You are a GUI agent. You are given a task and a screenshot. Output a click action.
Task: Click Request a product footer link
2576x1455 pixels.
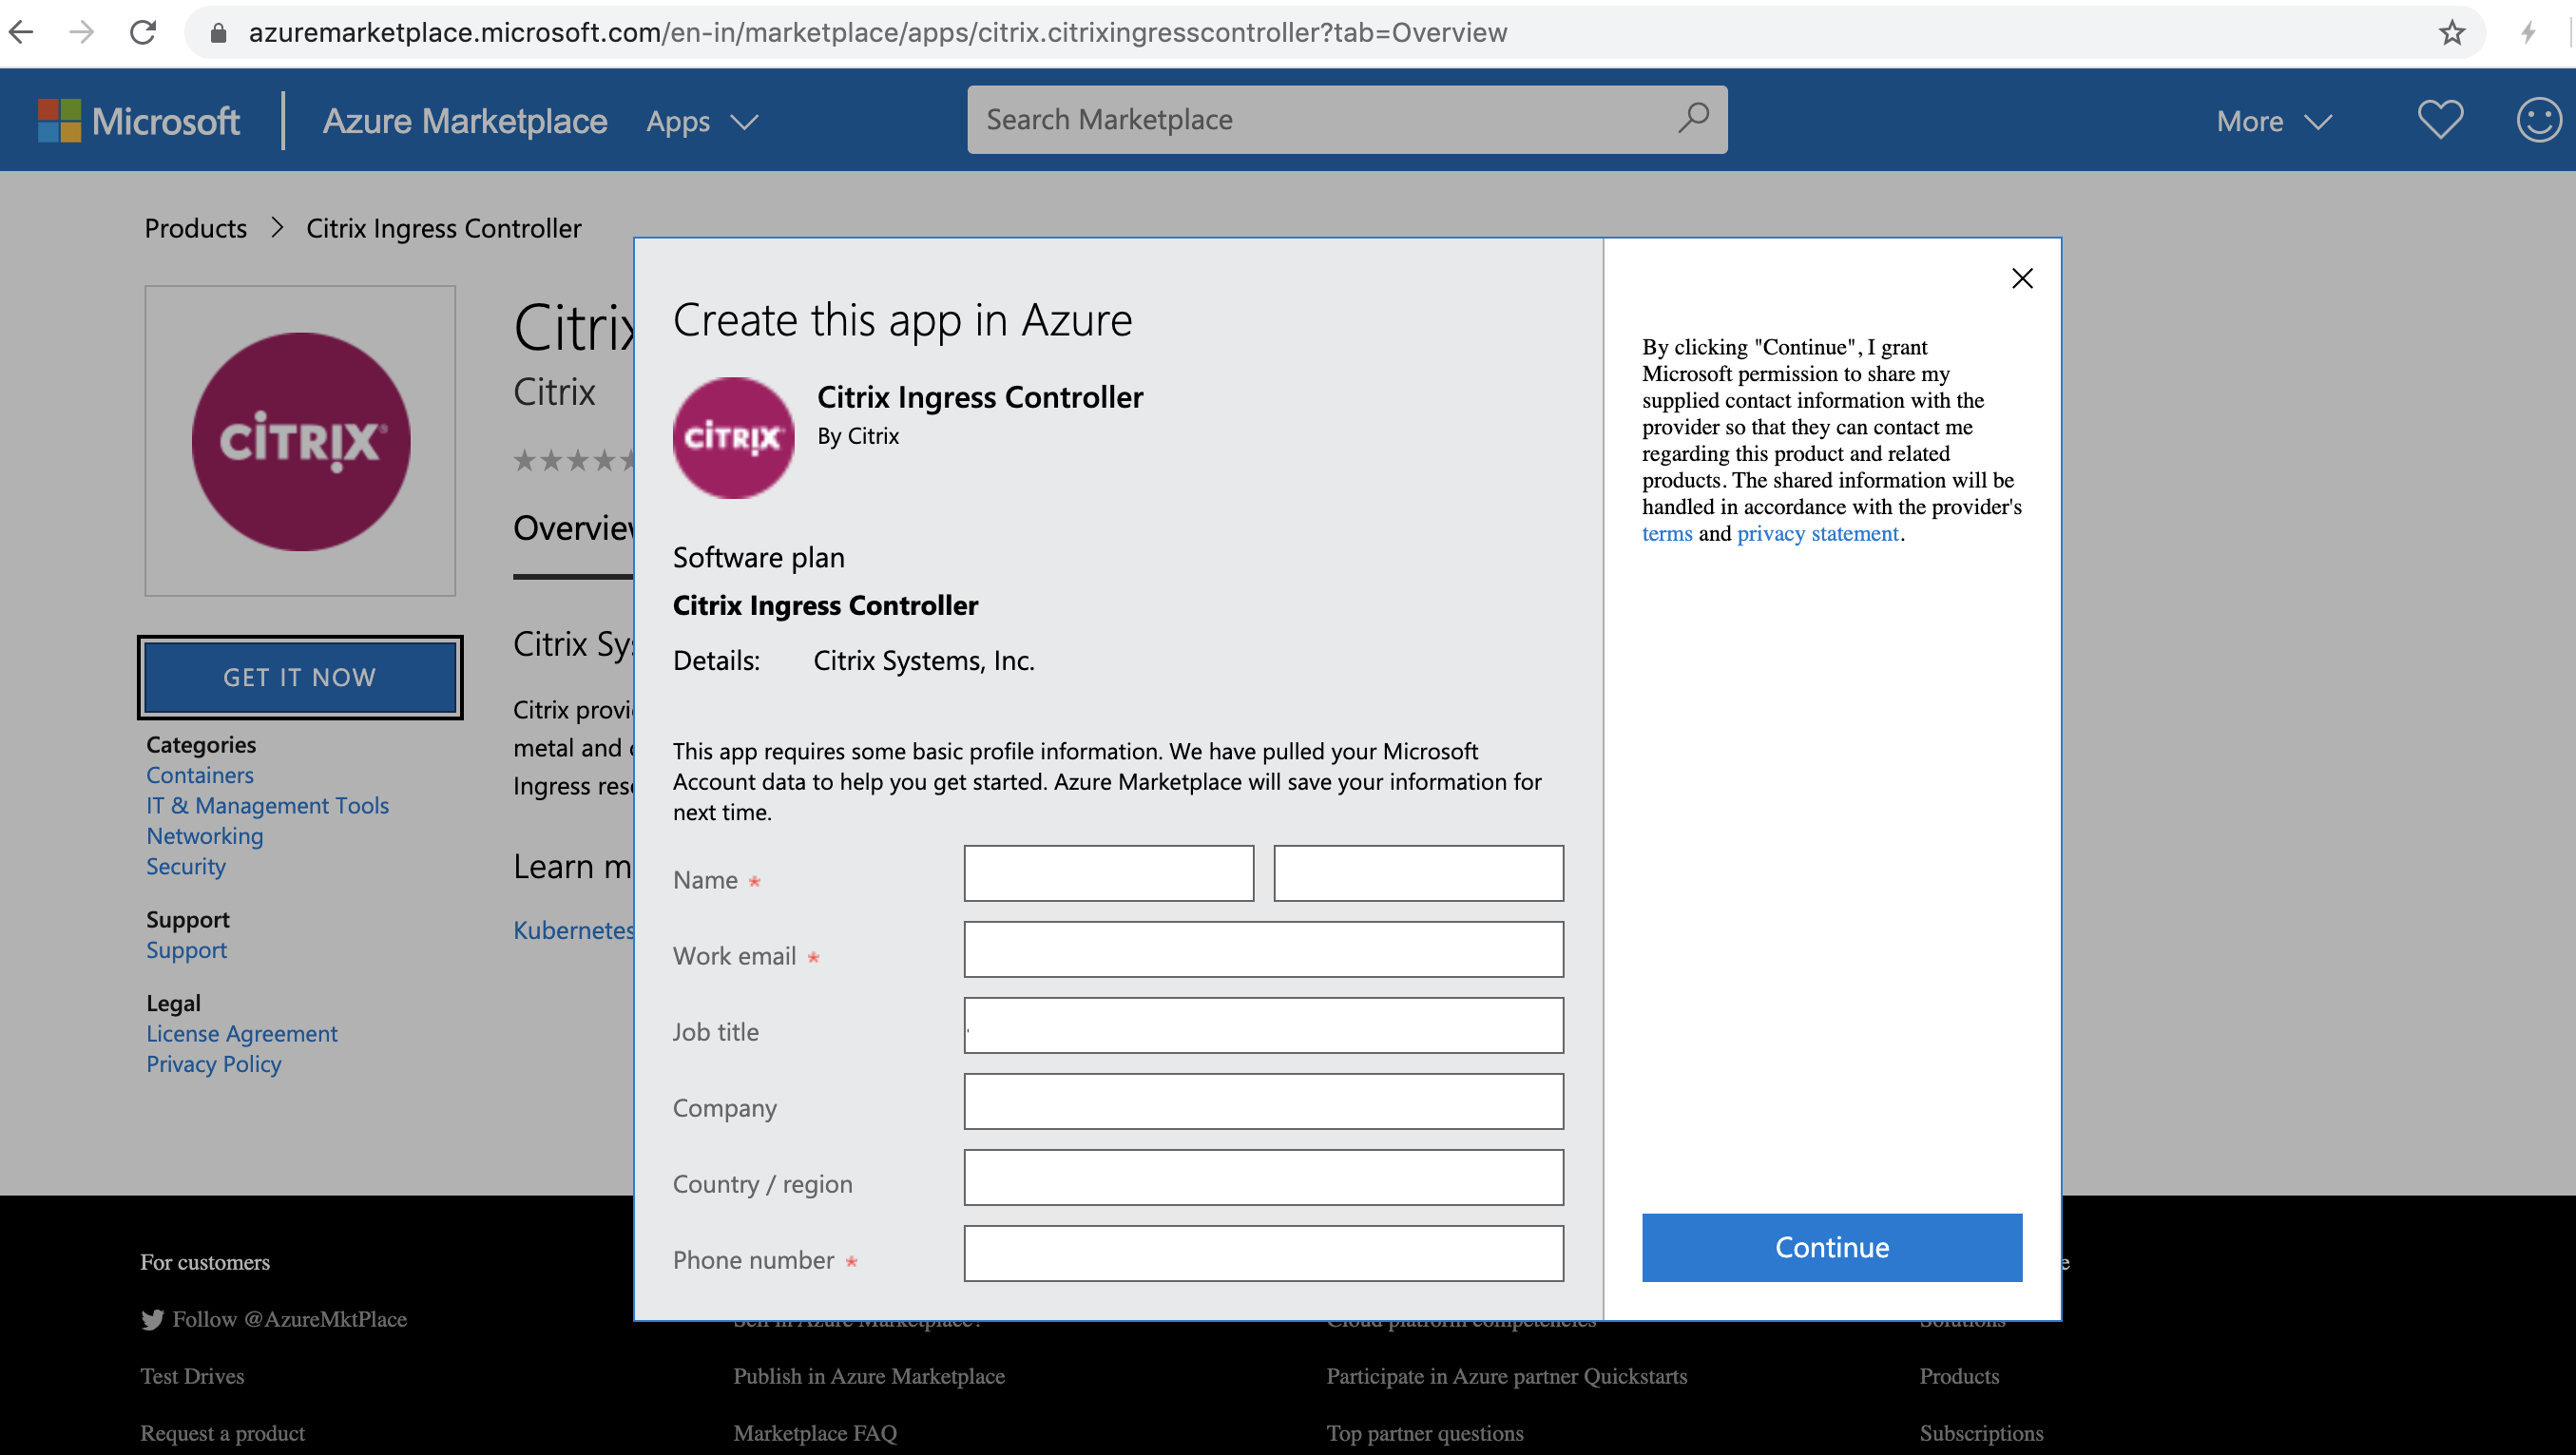[223, 1433]
